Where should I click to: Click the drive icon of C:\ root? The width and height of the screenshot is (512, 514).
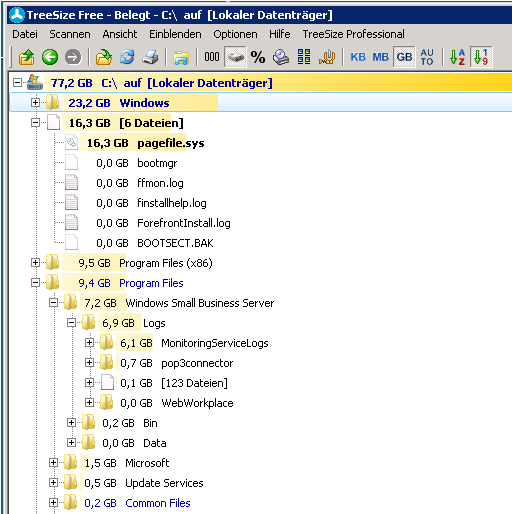coord(35,82)
